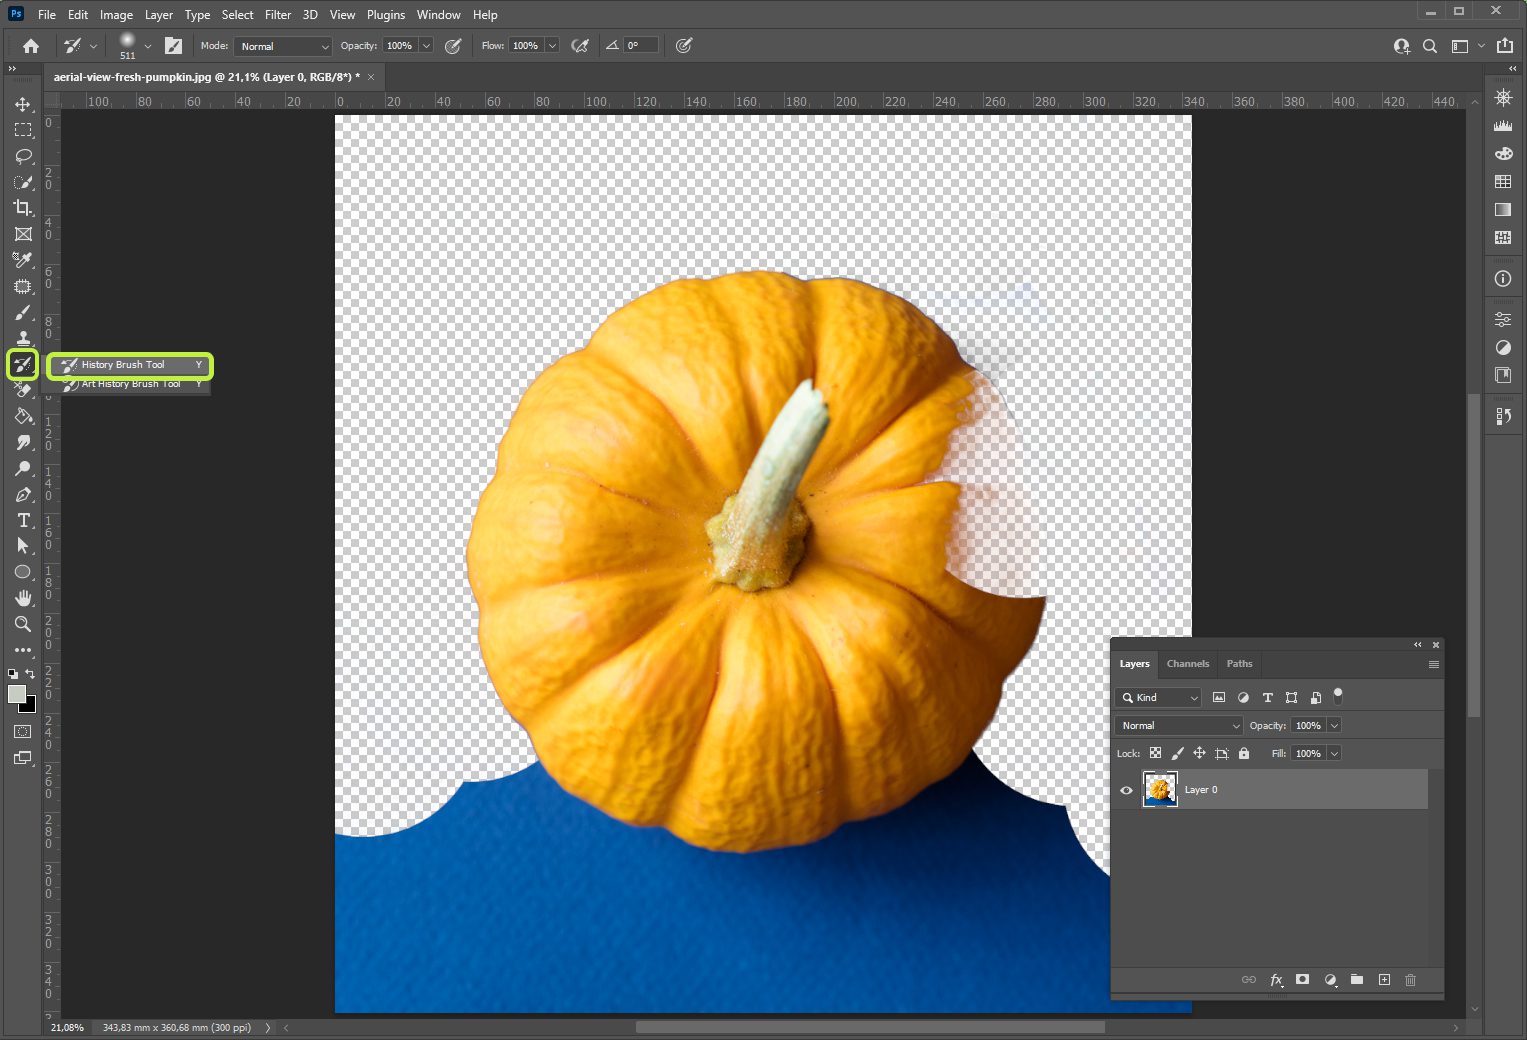Select the Path Selection tool
This screenshot has height=1040, width=1527.
coord(23,546)
